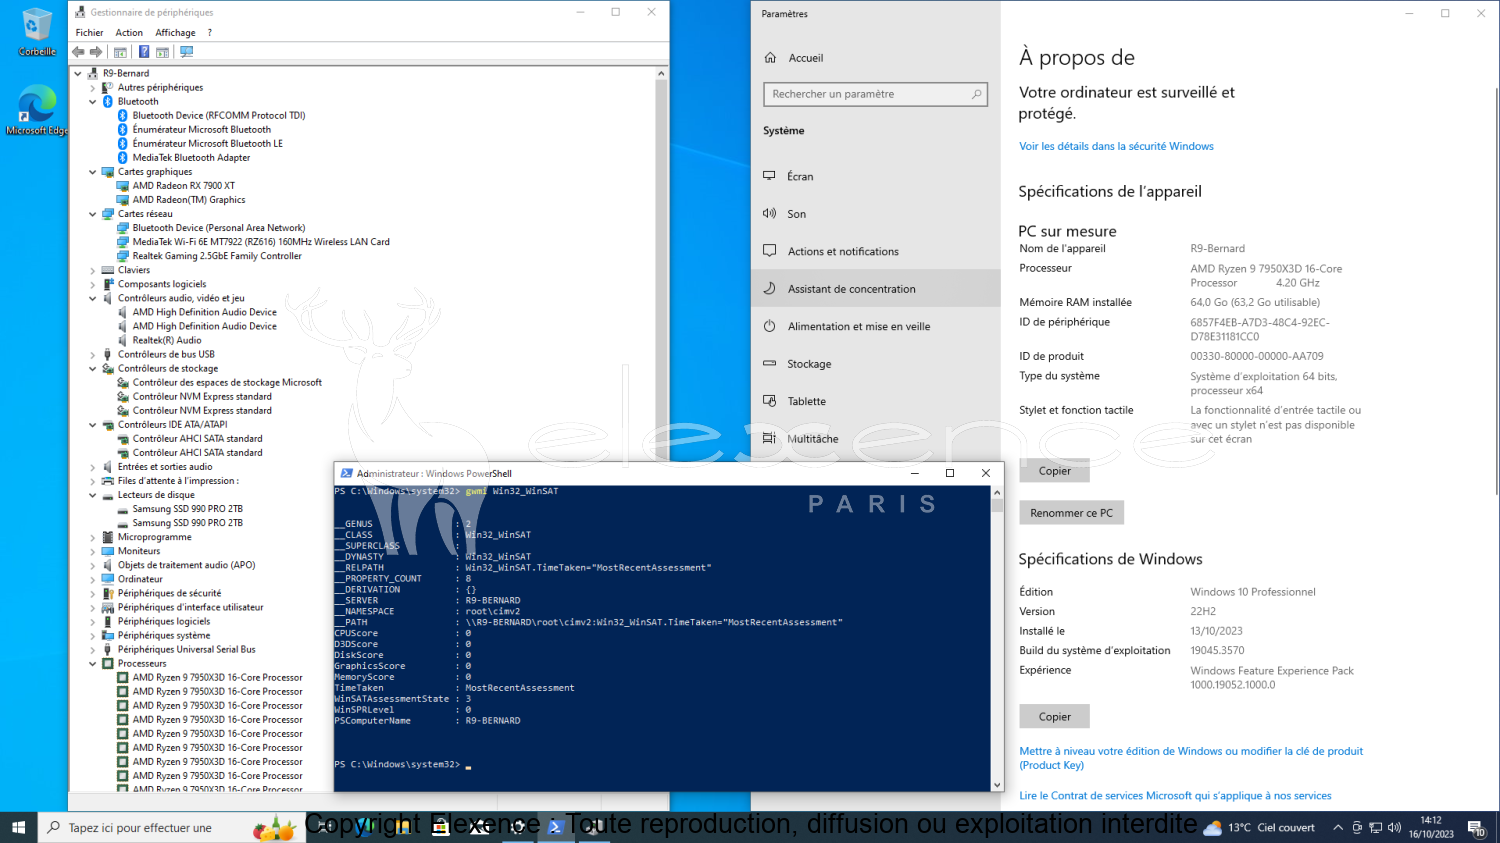Click the volume icon in system tray
This screenshot has width=1500, height=843.
[x=1394, y=828]
